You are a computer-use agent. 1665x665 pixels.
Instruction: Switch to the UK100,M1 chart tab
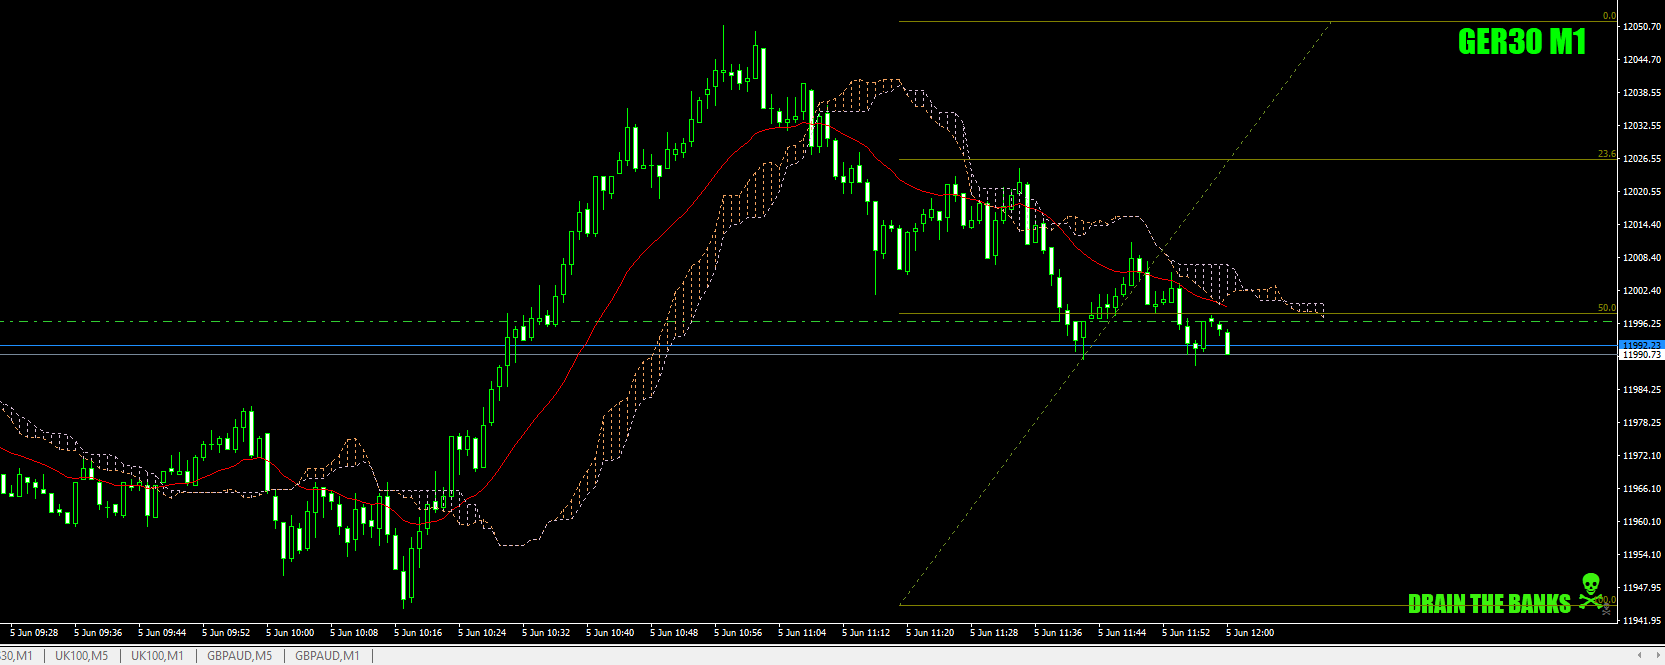(x=157, y=656)
